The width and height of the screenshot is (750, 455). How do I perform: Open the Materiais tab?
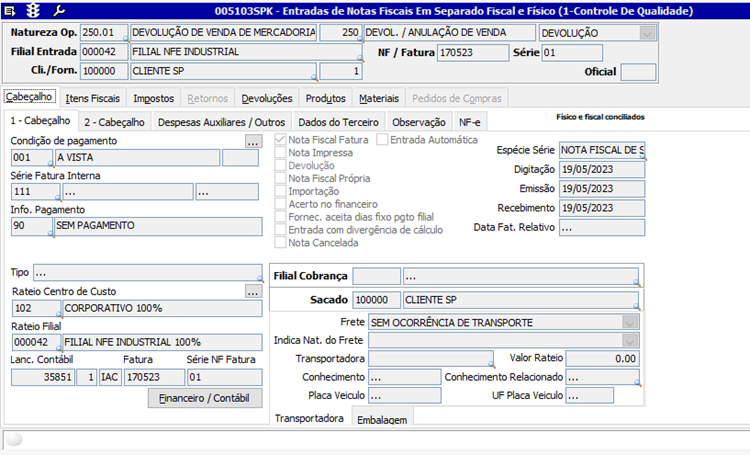pos(379,99)
